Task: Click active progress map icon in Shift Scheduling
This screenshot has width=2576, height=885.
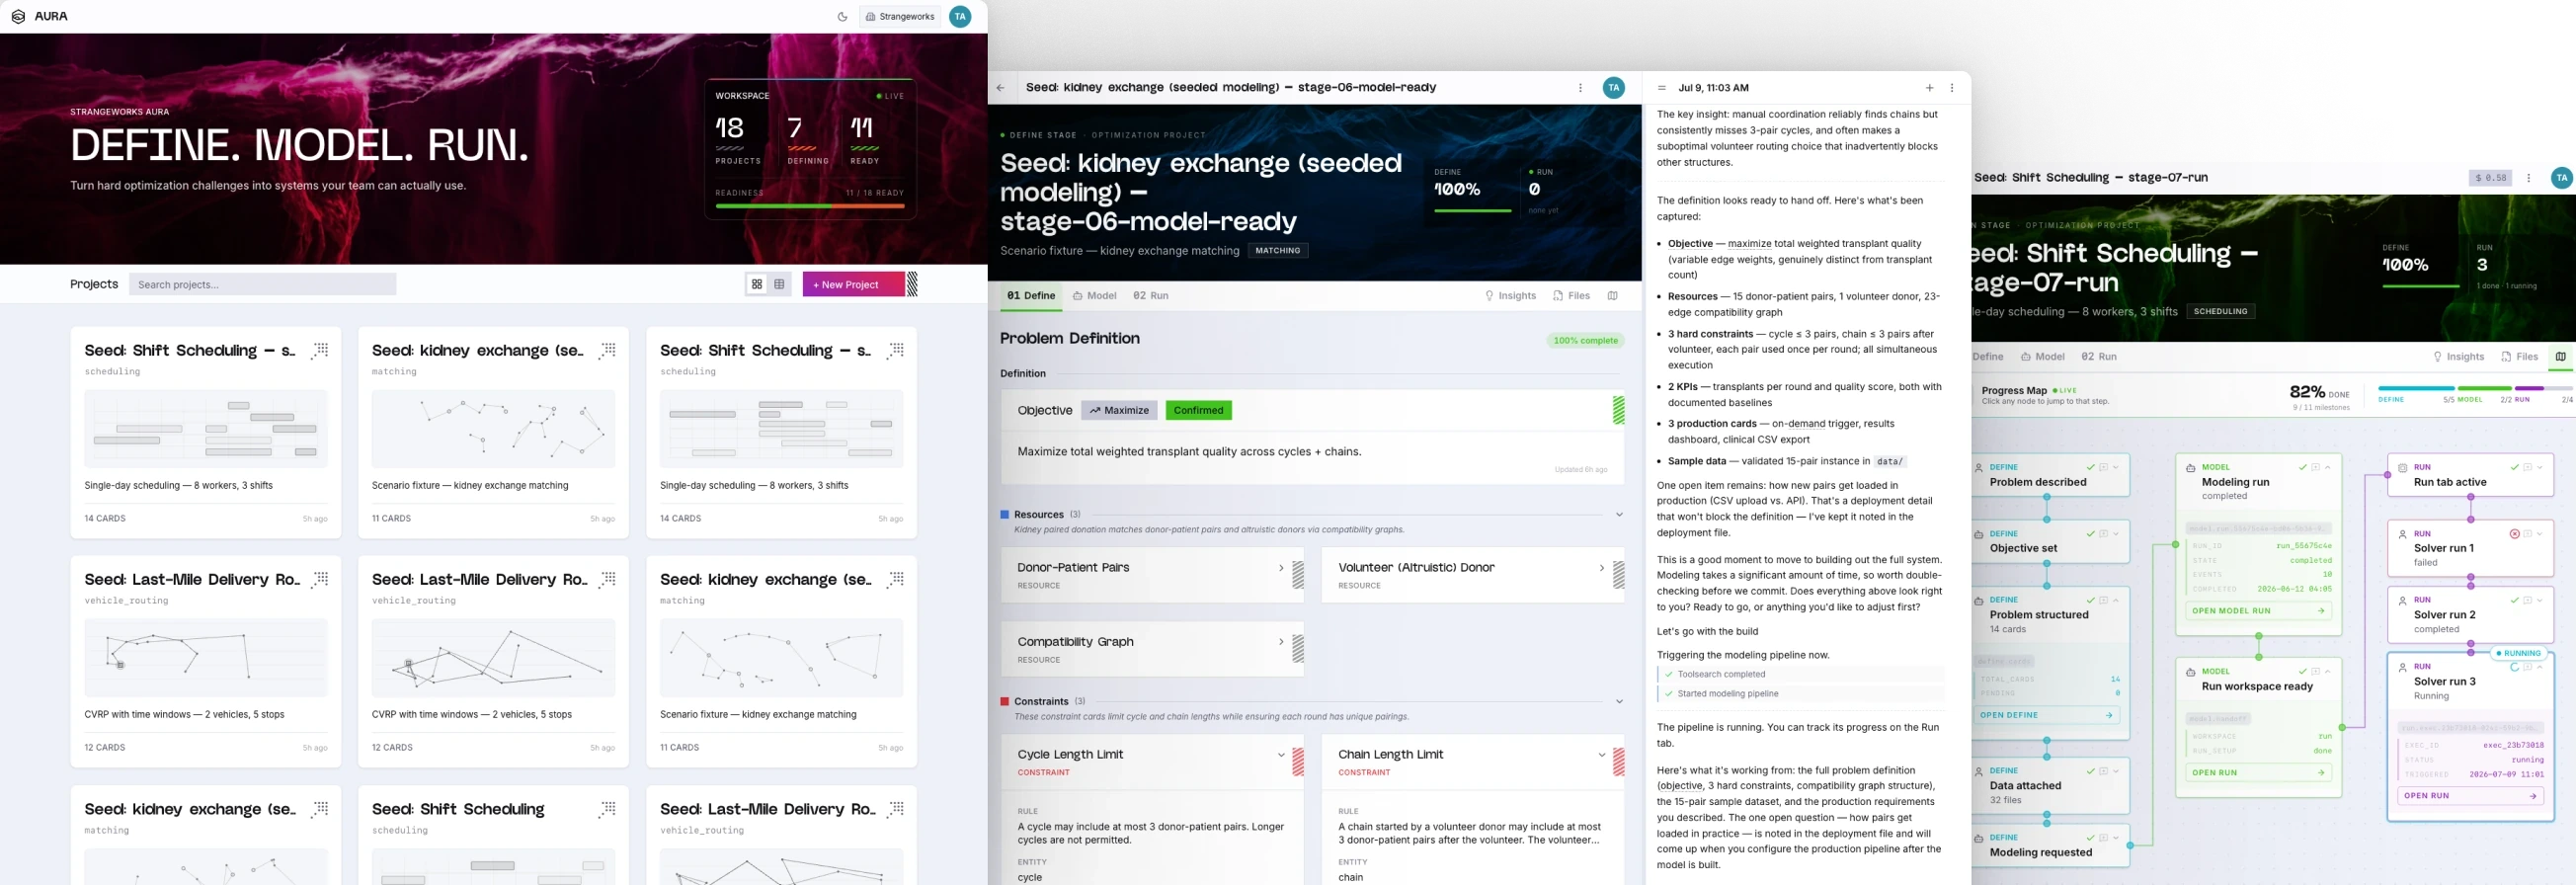Action: (2560, 357)
